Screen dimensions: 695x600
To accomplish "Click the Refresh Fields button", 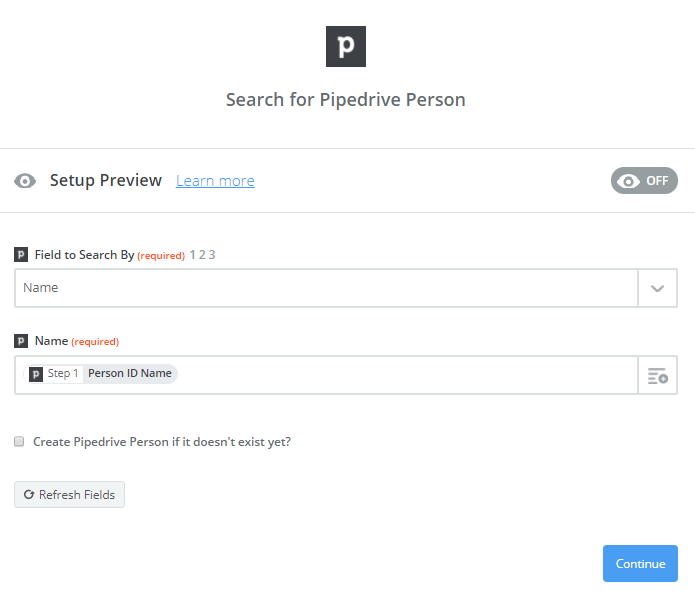I will pos(70,495).
